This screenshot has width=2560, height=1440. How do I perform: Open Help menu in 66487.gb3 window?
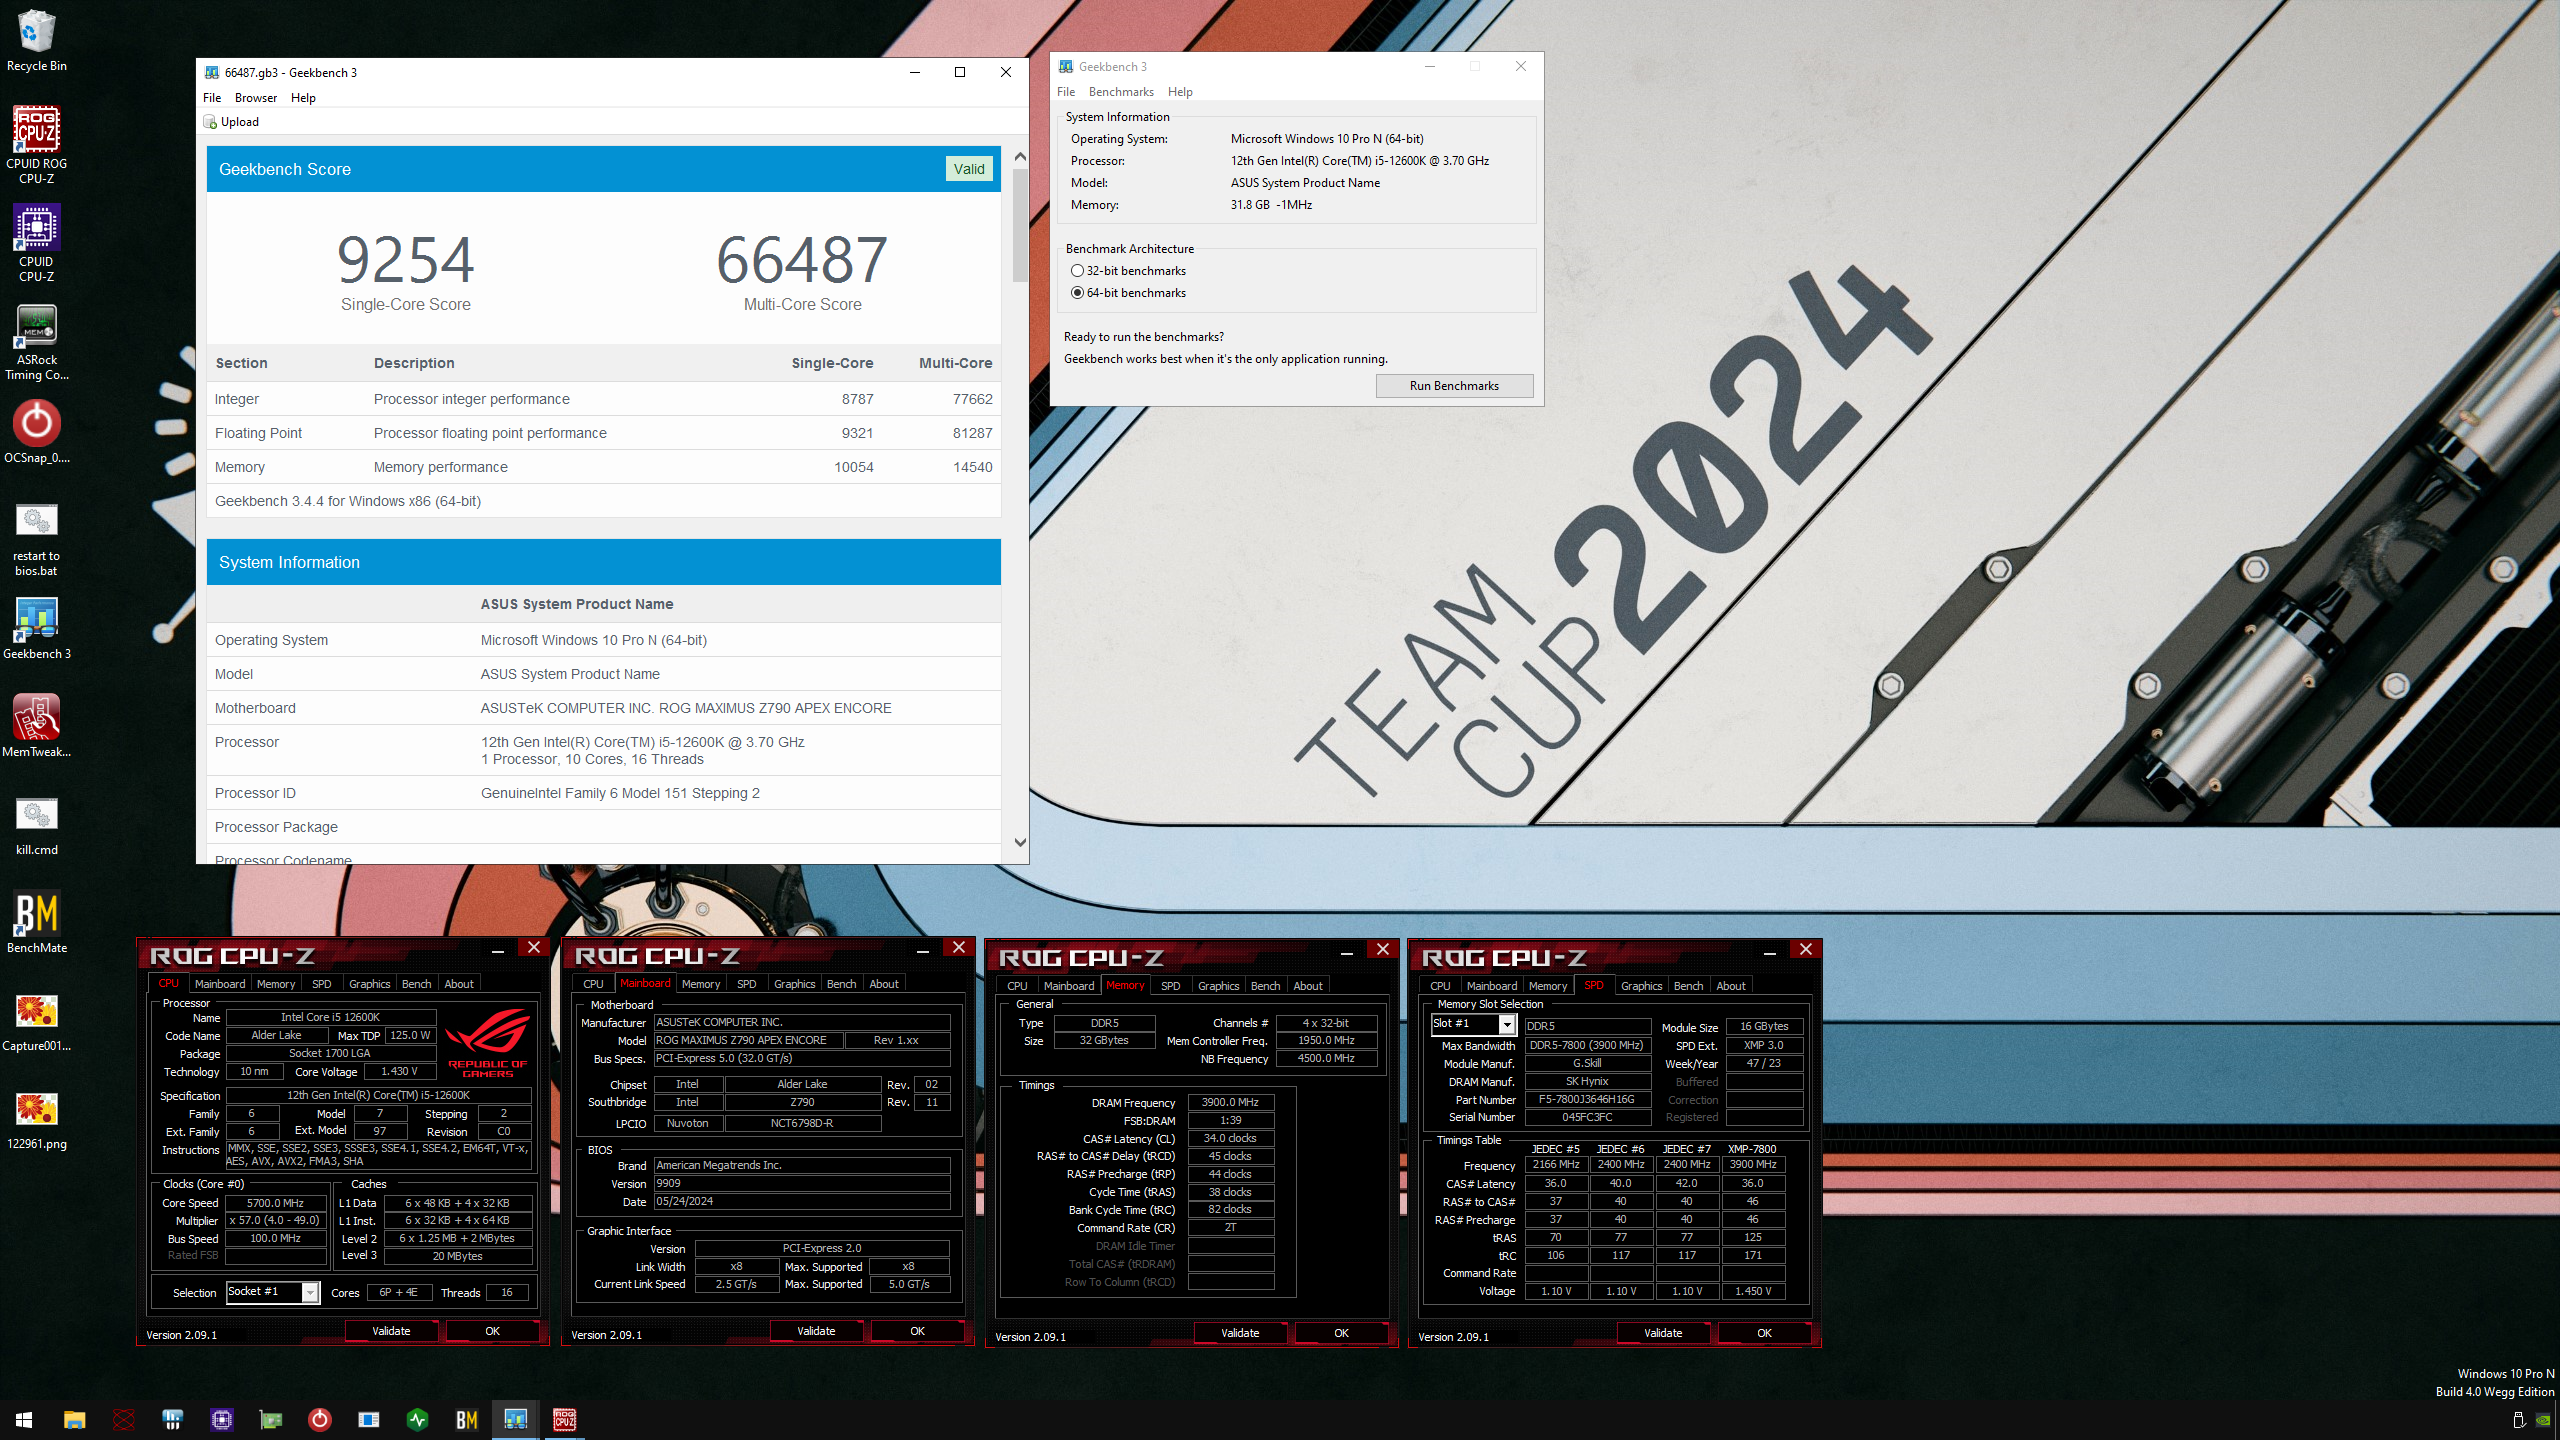point(303,98)
